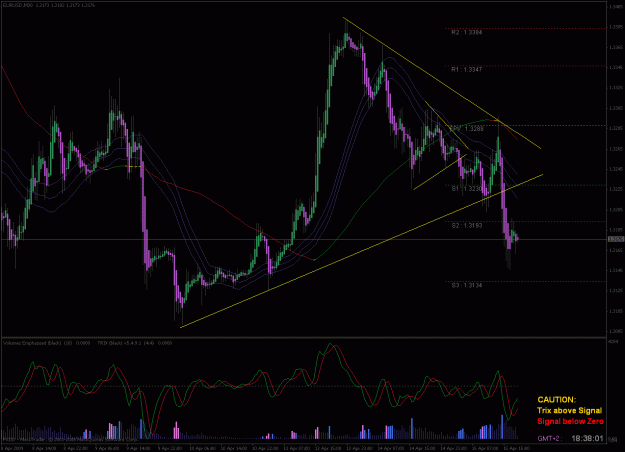This screenshot has height=452, width=625.
Task: Click the 15 Apr 15:00 time axis label
Action: coord(517,448)
